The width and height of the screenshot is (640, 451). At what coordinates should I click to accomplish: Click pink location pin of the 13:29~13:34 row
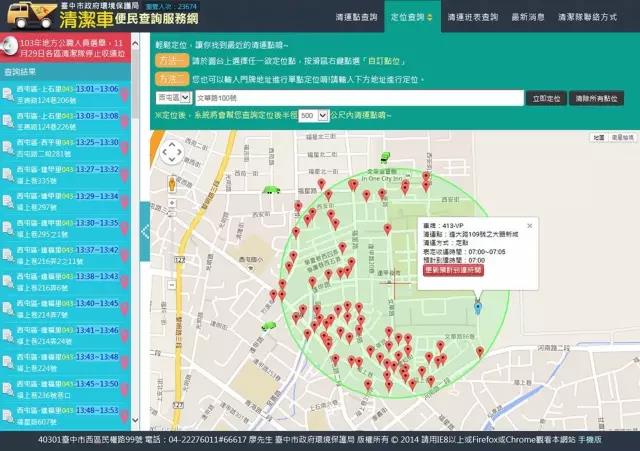coord(124,202)
